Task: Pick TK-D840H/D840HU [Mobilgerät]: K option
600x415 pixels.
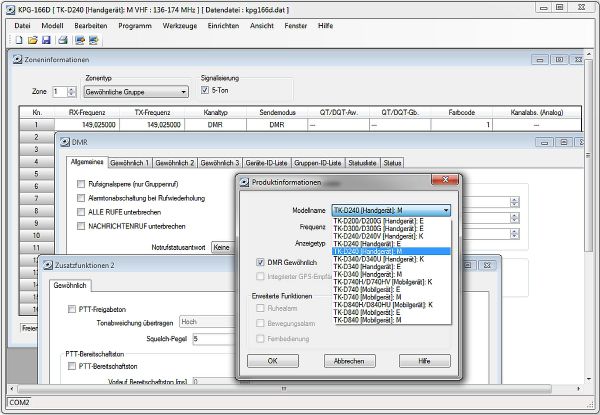Action: (391, 305)
